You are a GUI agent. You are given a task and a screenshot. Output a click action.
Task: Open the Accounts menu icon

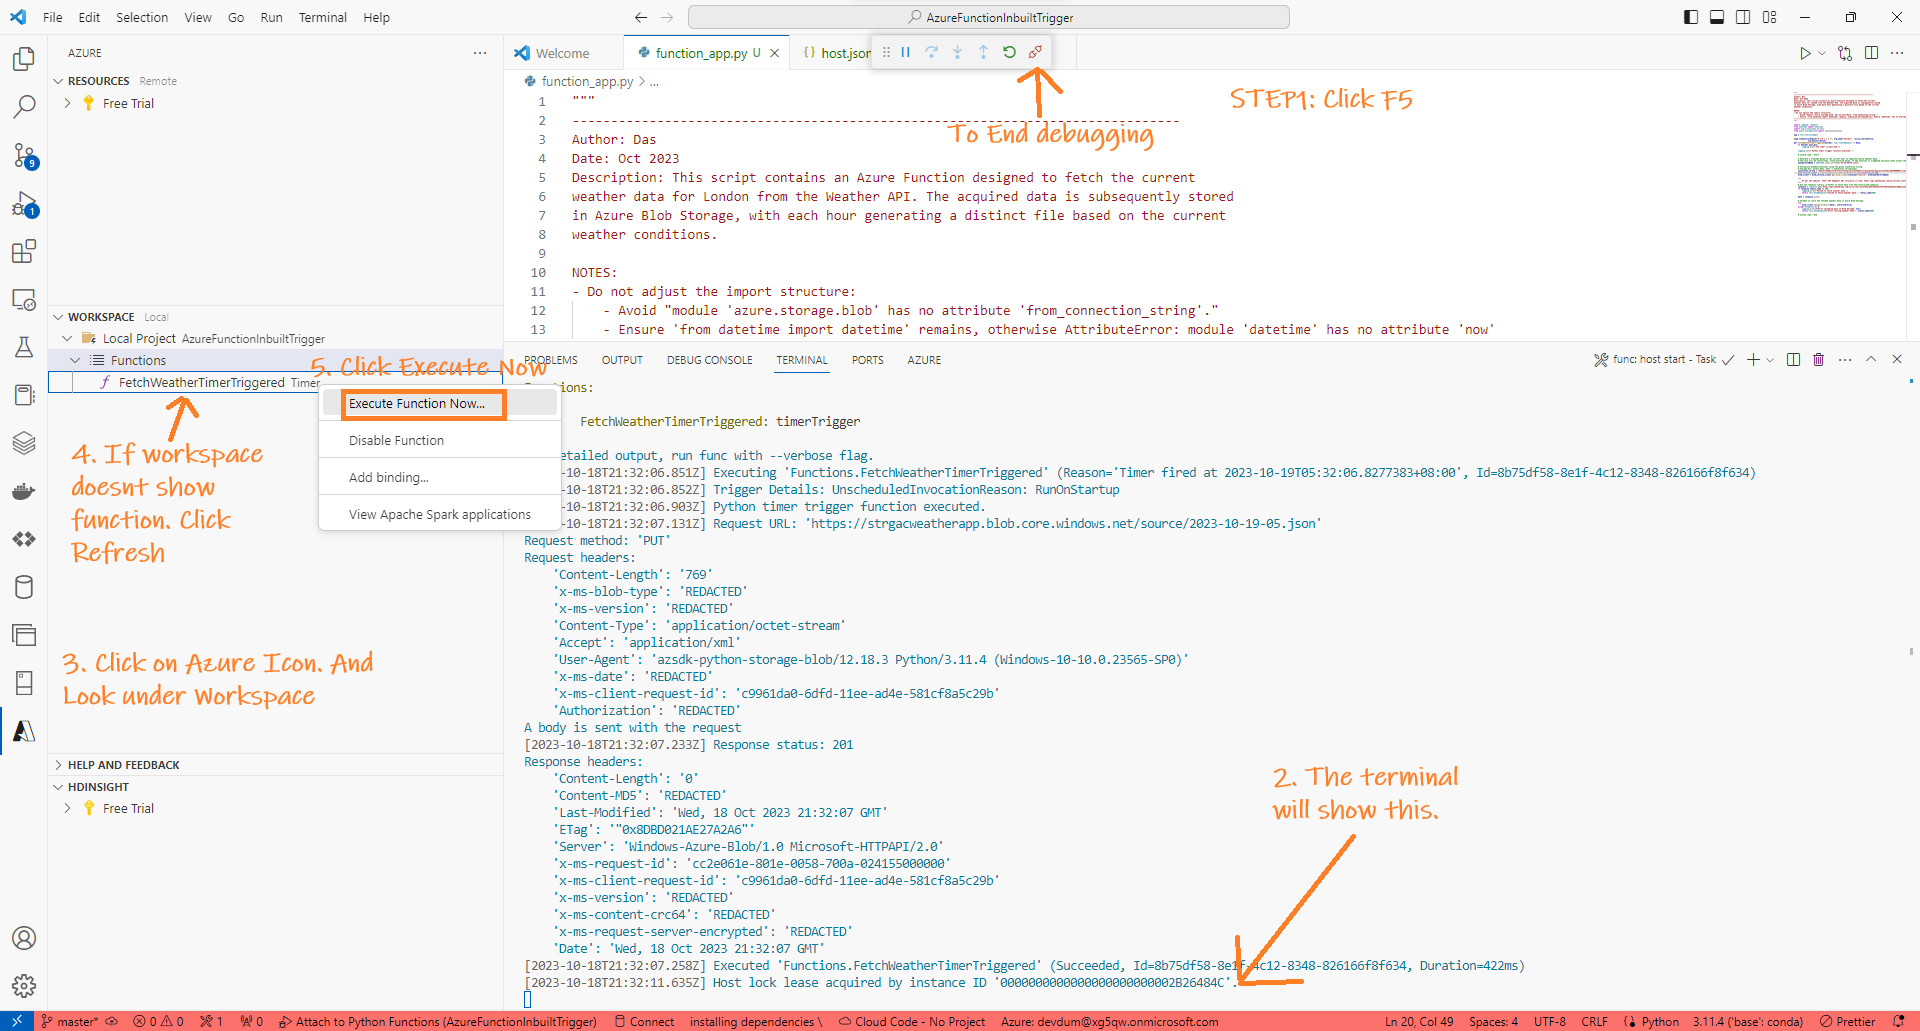(24, 938)
